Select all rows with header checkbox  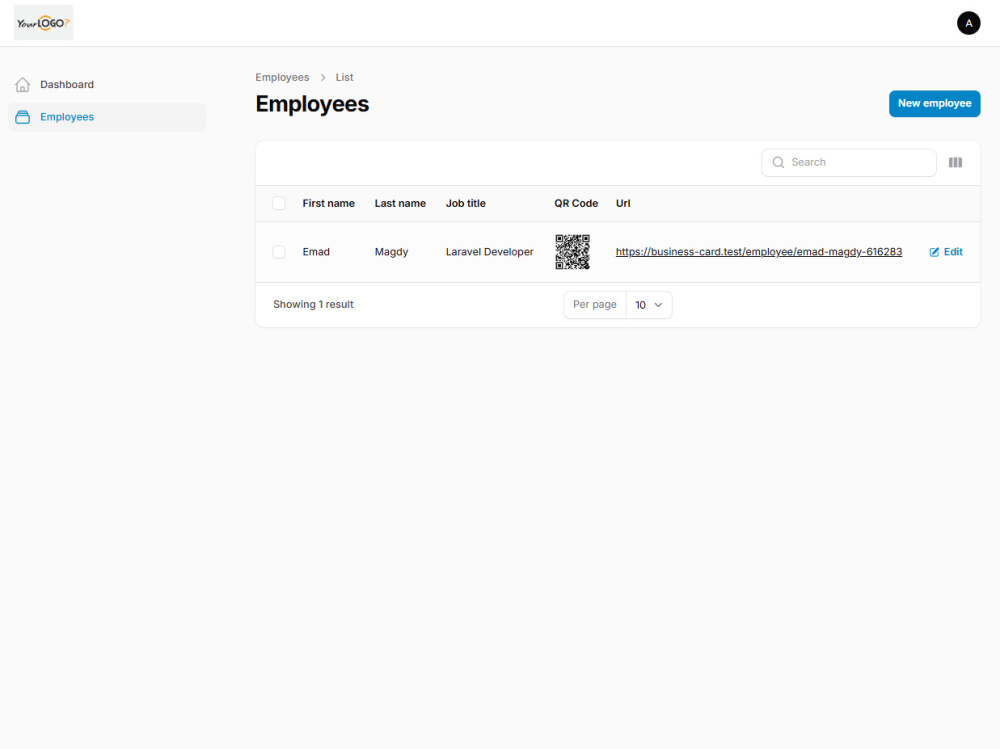coord(279,203)
